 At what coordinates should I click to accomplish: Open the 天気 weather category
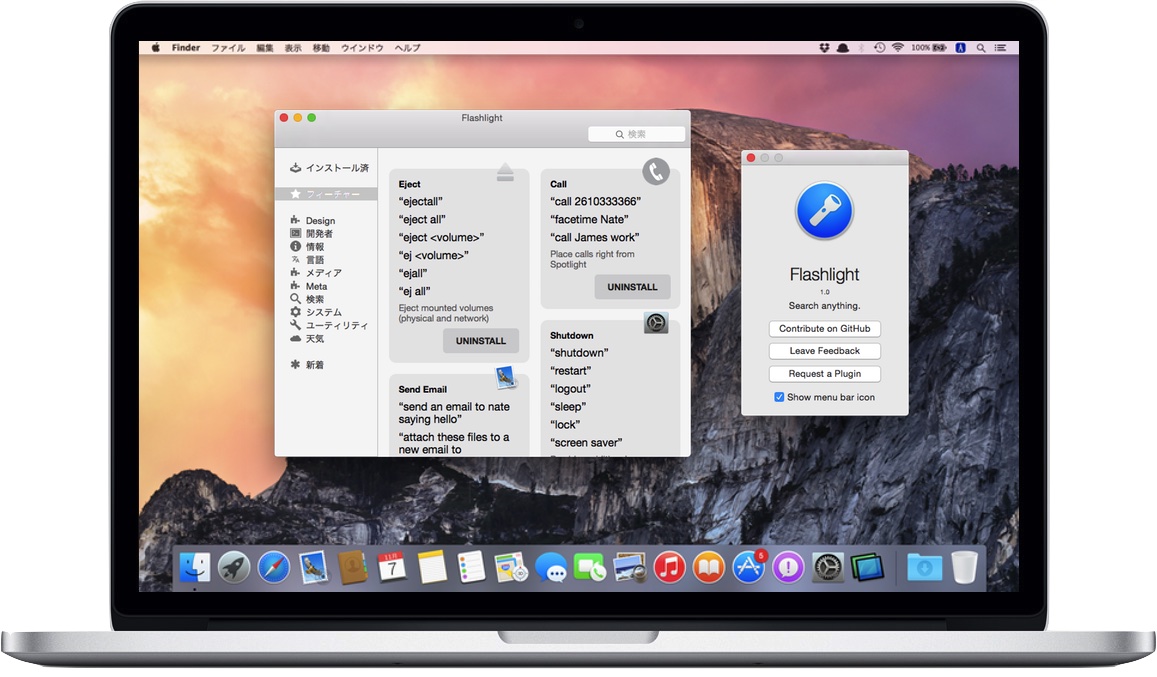click(307, 338)
